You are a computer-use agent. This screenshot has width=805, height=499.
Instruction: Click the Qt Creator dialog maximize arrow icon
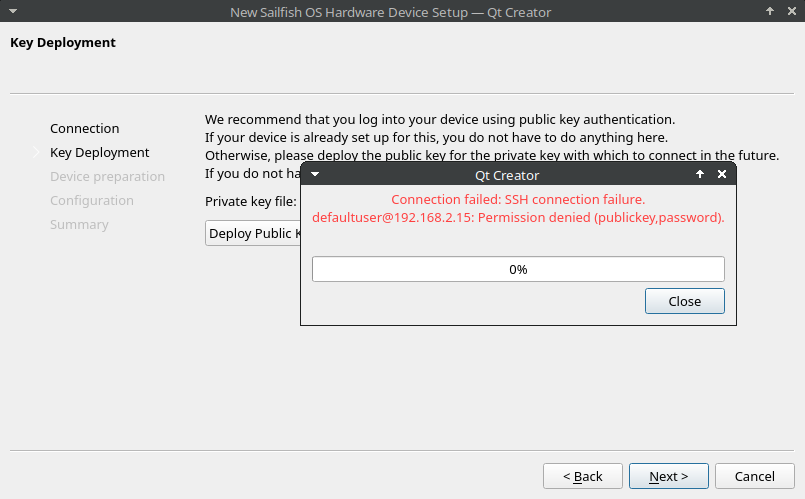coord(700,175)
